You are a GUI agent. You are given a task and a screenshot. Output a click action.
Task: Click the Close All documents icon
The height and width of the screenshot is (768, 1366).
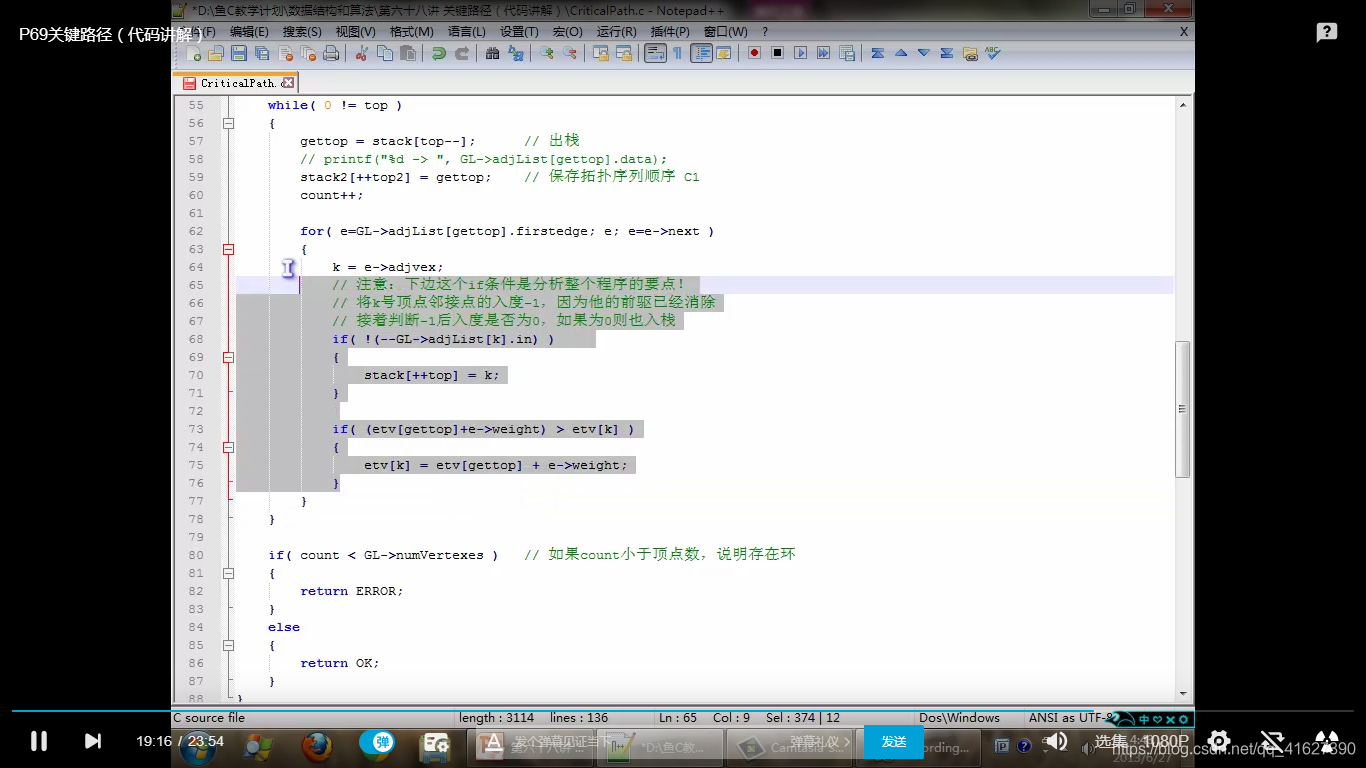pyautogui.click(x=308, y=53)
